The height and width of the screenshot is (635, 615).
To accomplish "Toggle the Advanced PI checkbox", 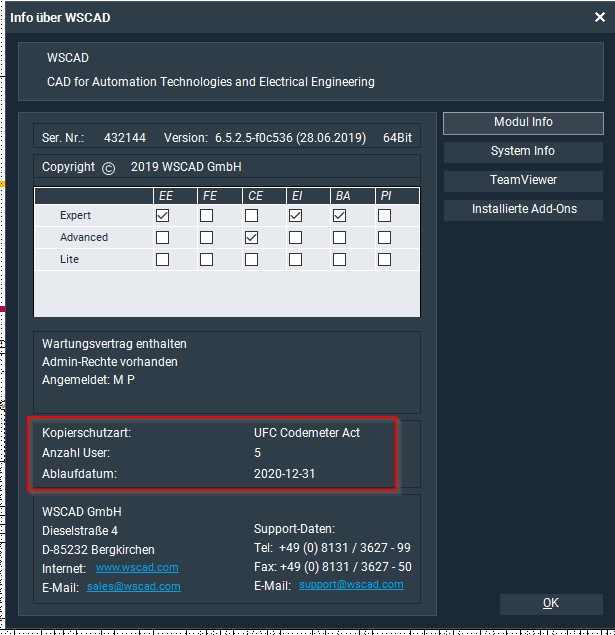I will pos(384,237).
